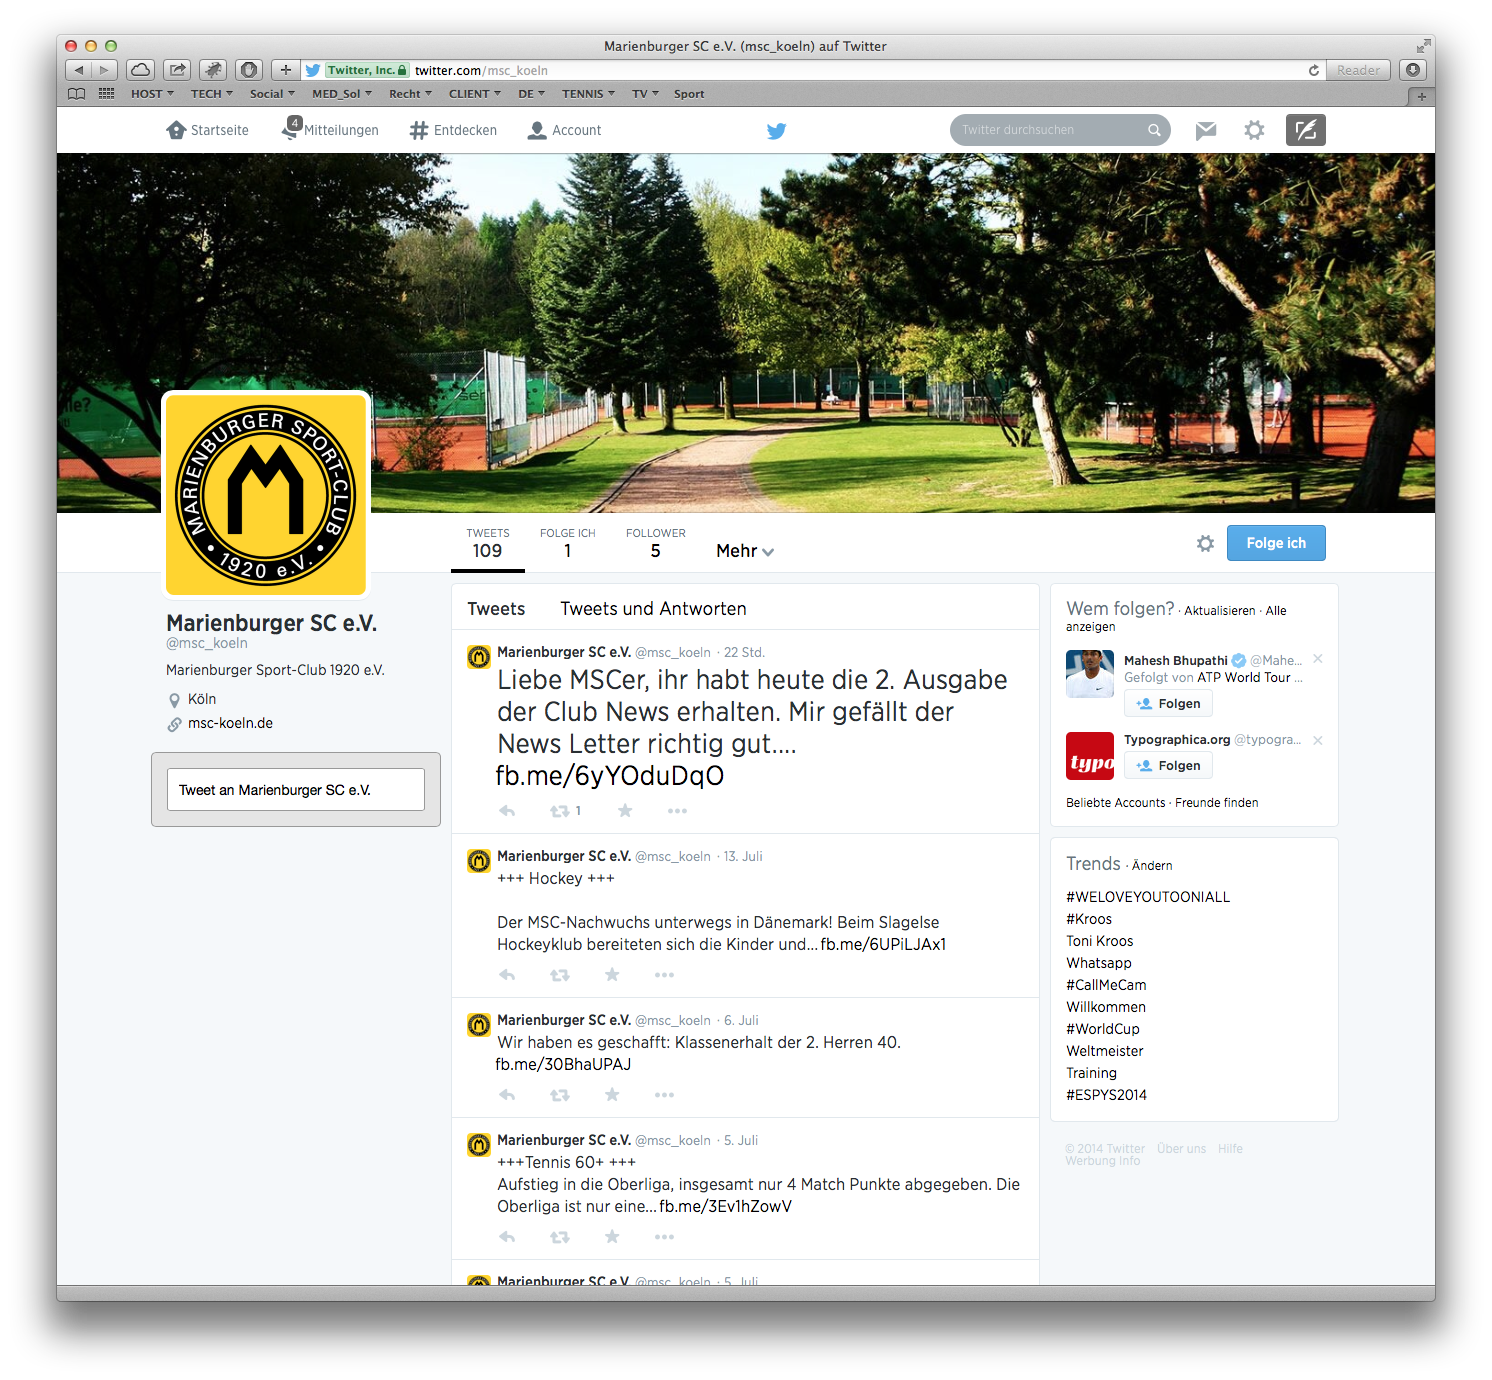Retweet the Club News tweet
The image size is (1492, 1380).
pyautogui.click(x=560, y=811)
